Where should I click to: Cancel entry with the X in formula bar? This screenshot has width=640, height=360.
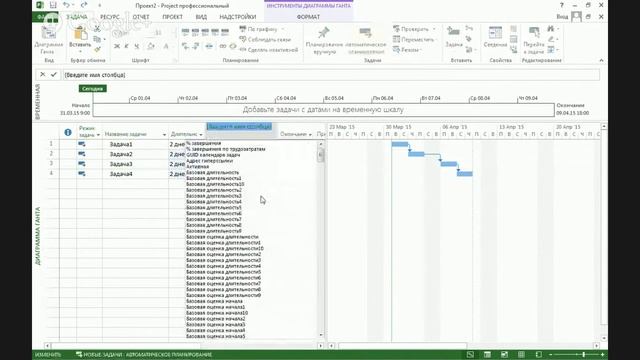(42, 75)
